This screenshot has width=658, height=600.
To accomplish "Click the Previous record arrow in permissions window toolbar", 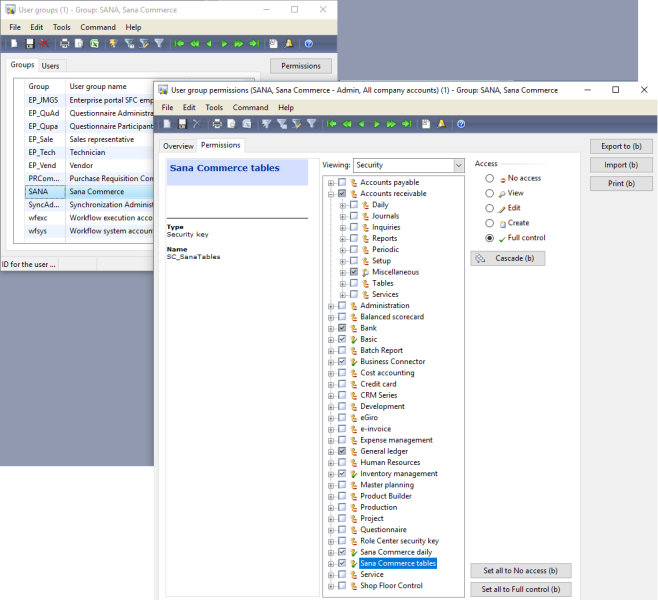I will pos(361,124).
